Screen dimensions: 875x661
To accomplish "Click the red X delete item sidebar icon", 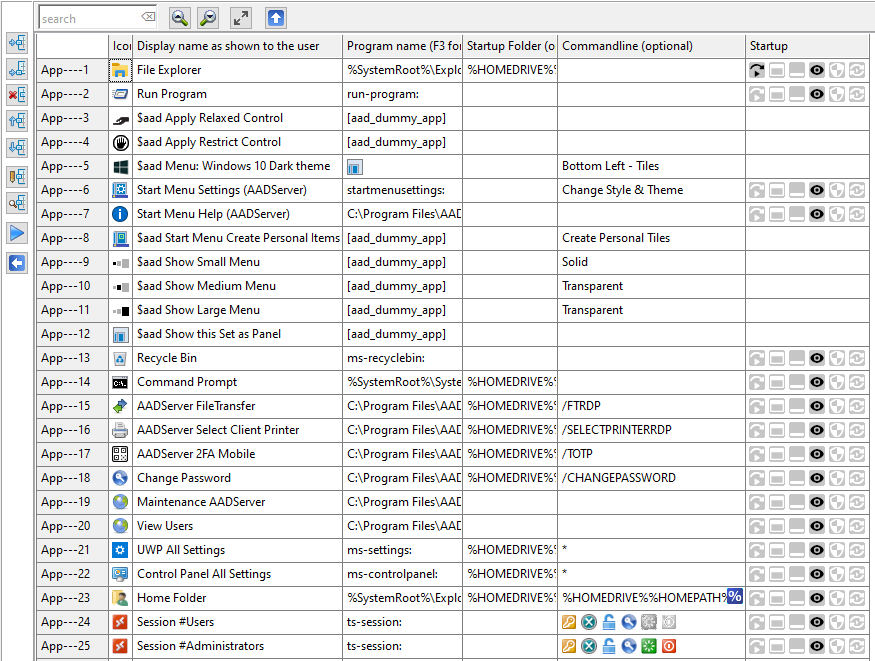I will coord(17,95).
